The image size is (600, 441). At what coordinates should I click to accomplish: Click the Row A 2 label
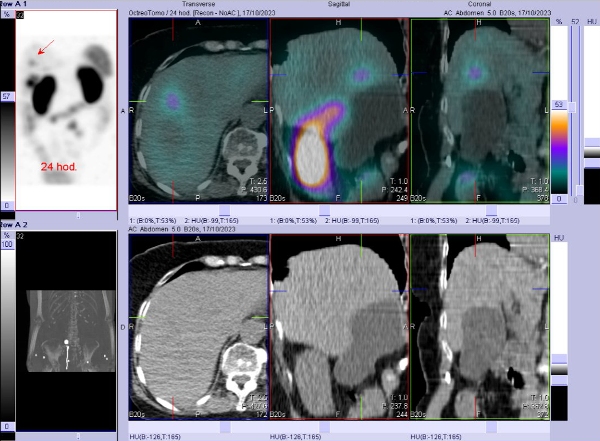[15, 228]
